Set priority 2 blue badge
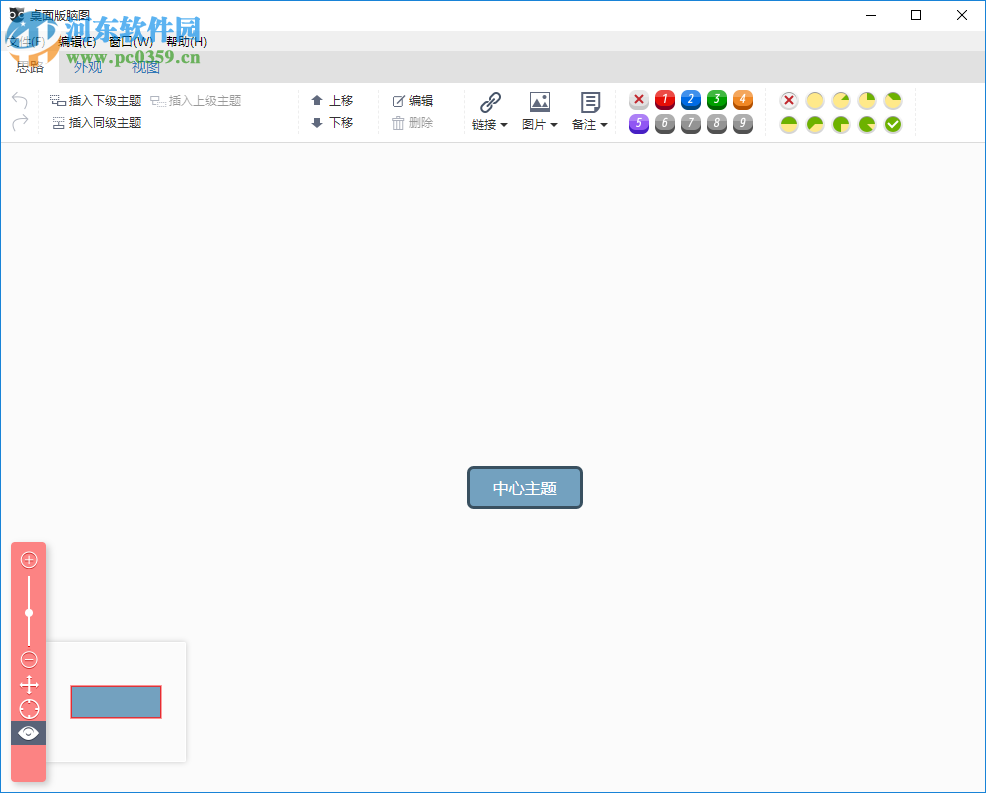The image size is (986, 793). click(x=690, y=100)
